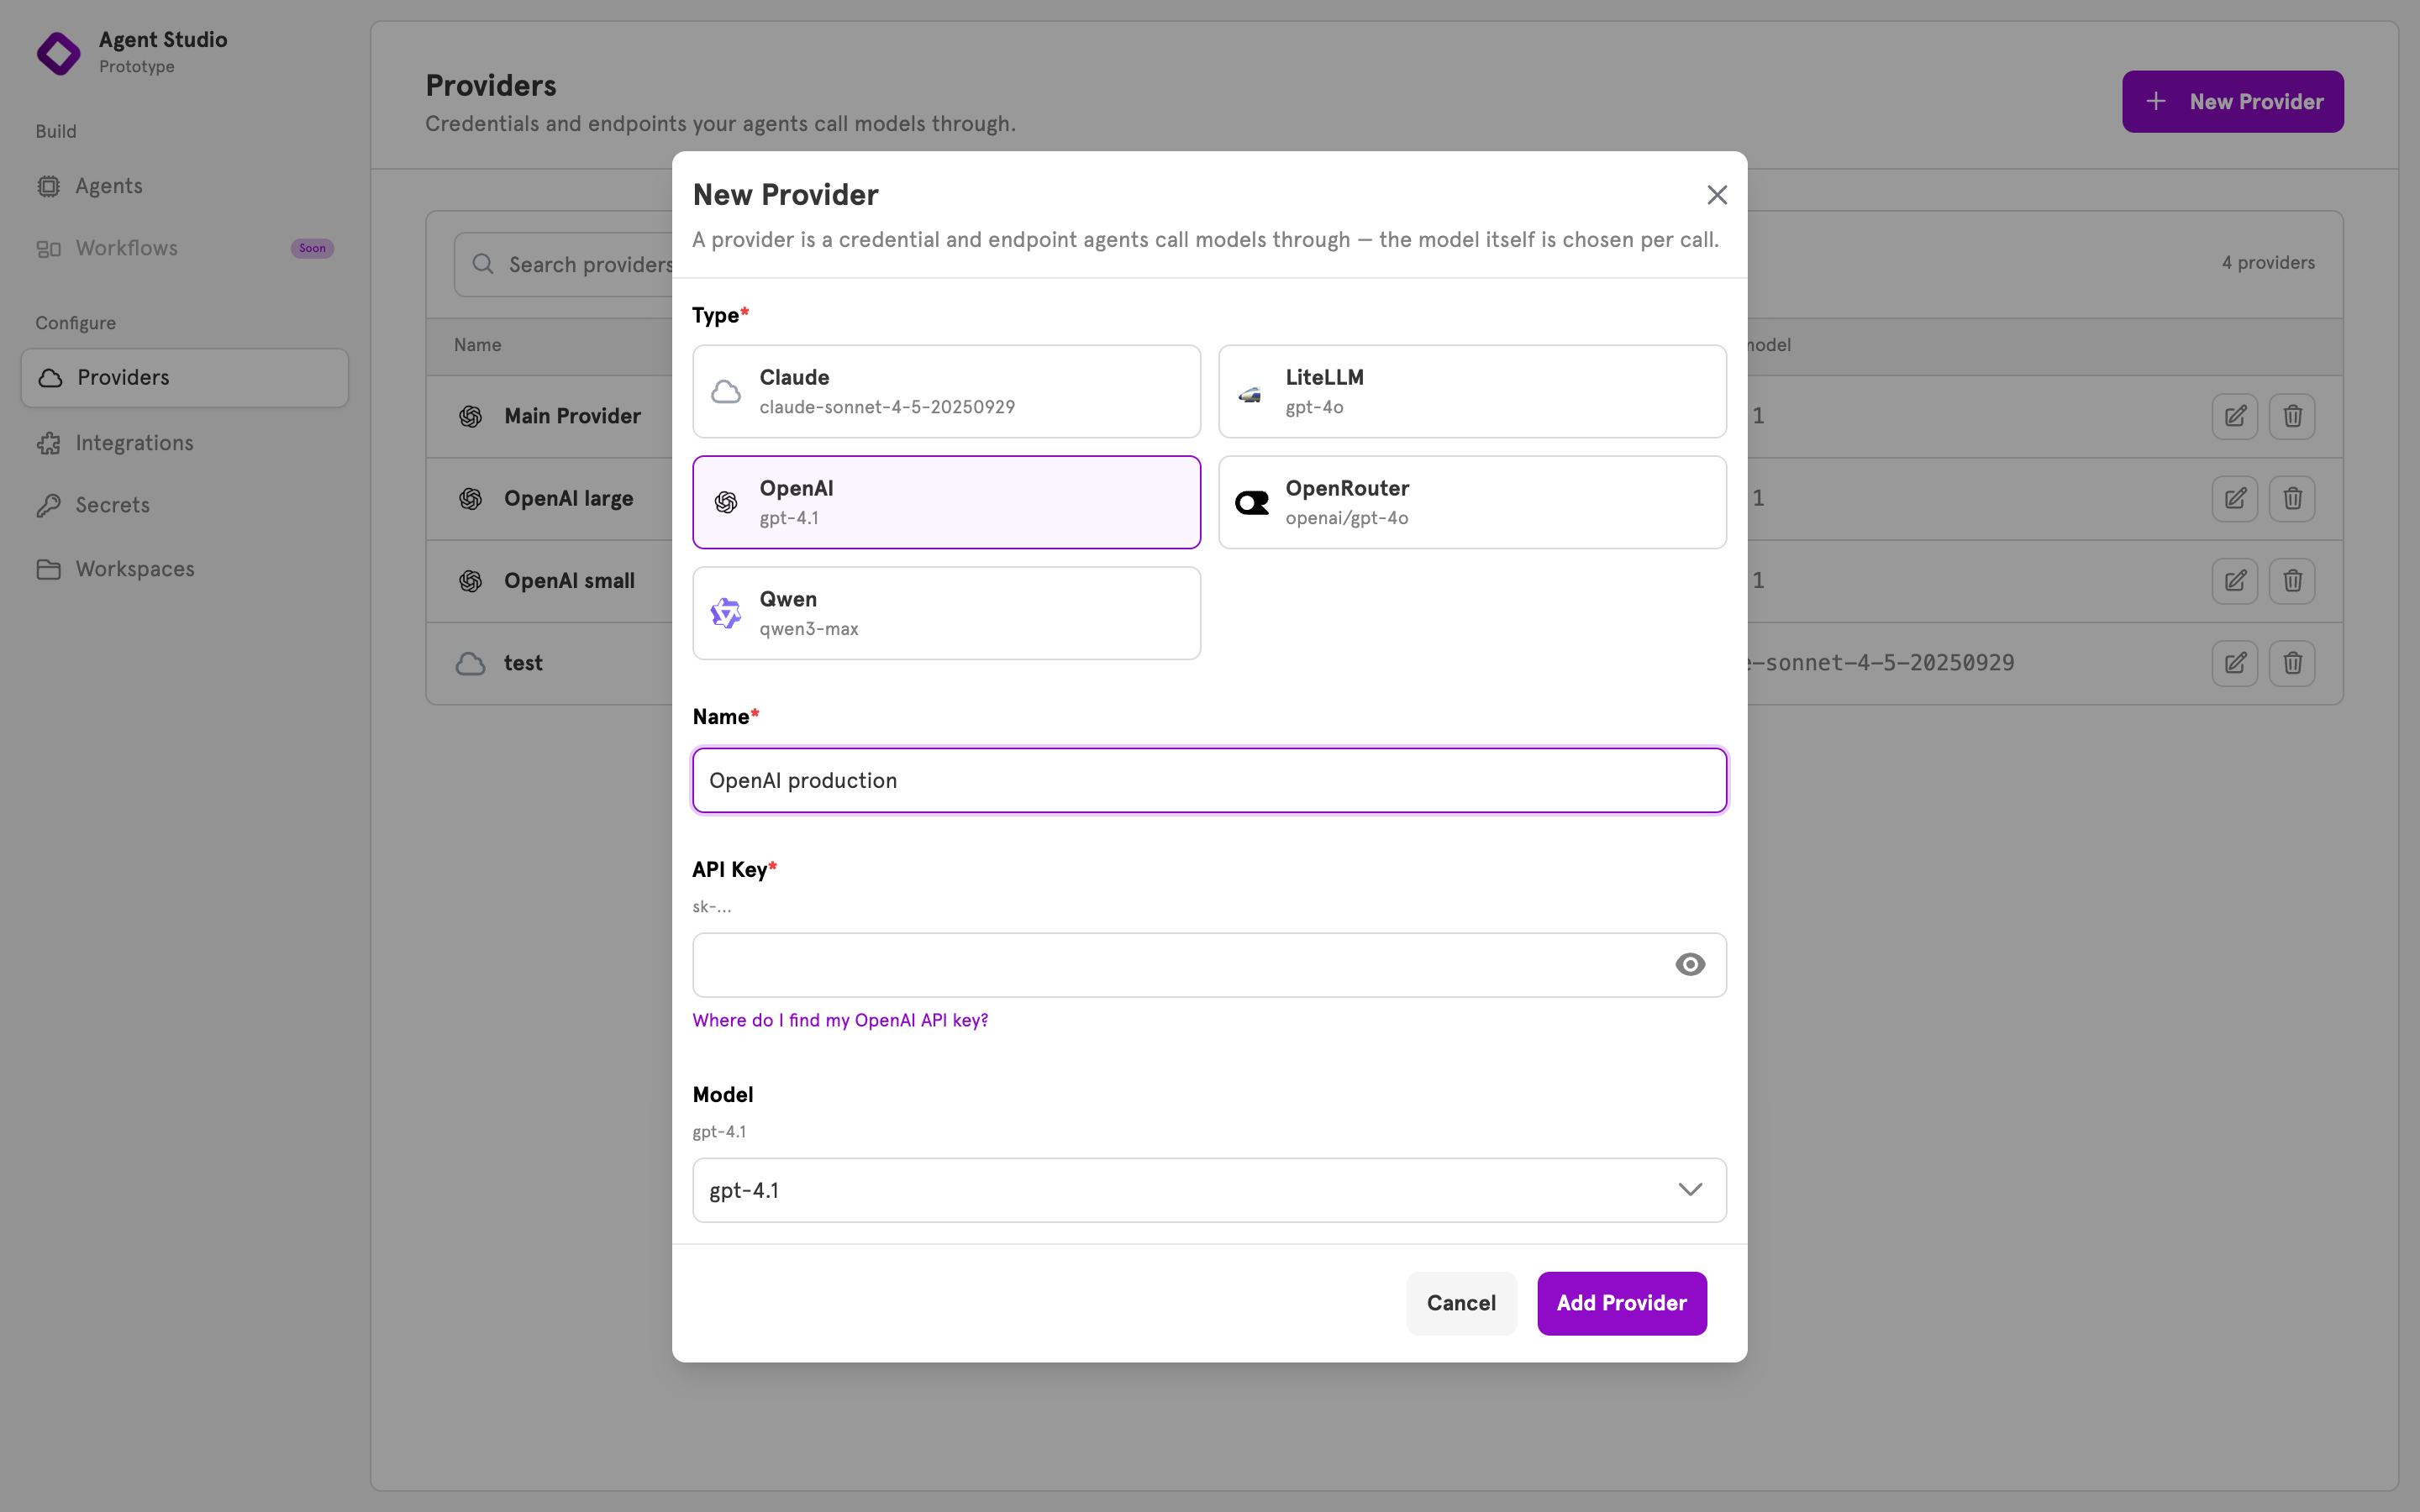
Task: Close the New Provider dialog
Action: [x=1717, y=195]
